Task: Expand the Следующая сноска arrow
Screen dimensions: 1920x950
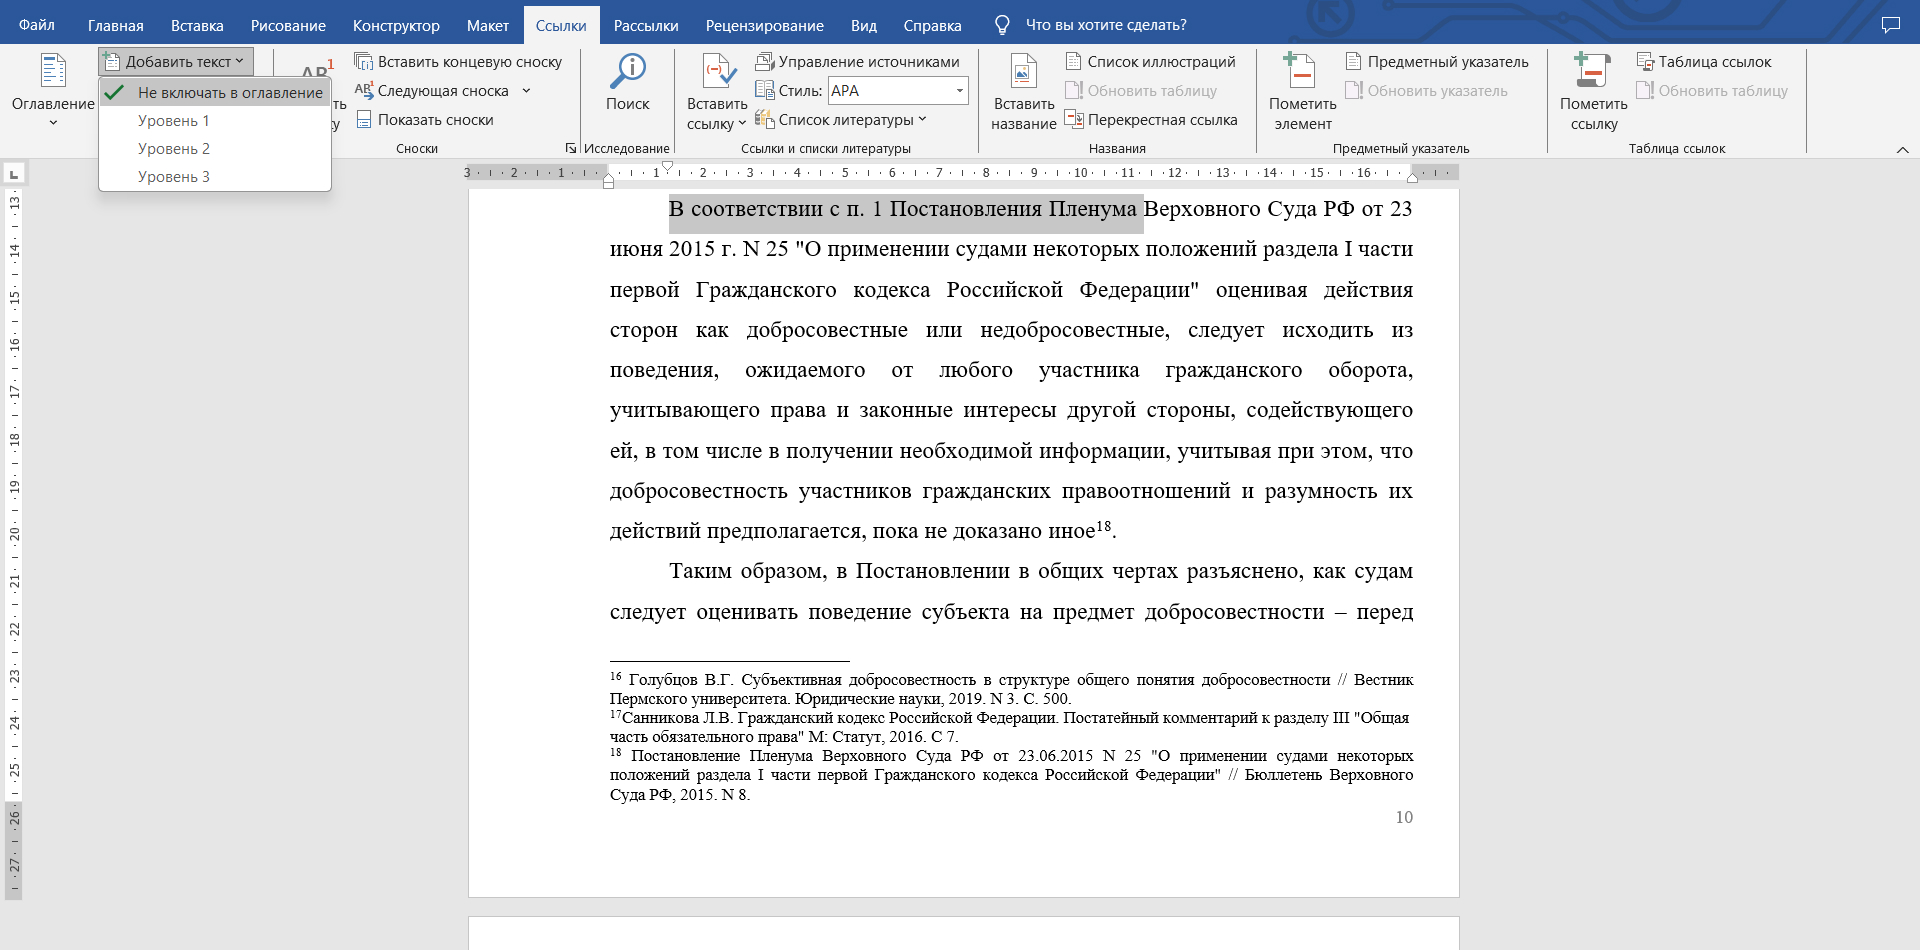Action: 526,91
